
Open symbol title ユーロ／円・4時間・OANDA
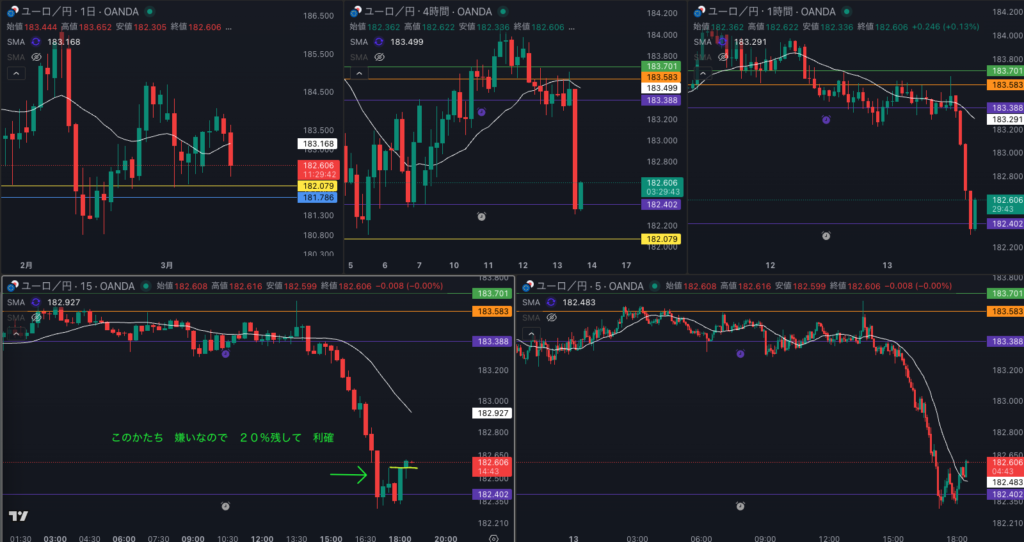tap(428, 12)
